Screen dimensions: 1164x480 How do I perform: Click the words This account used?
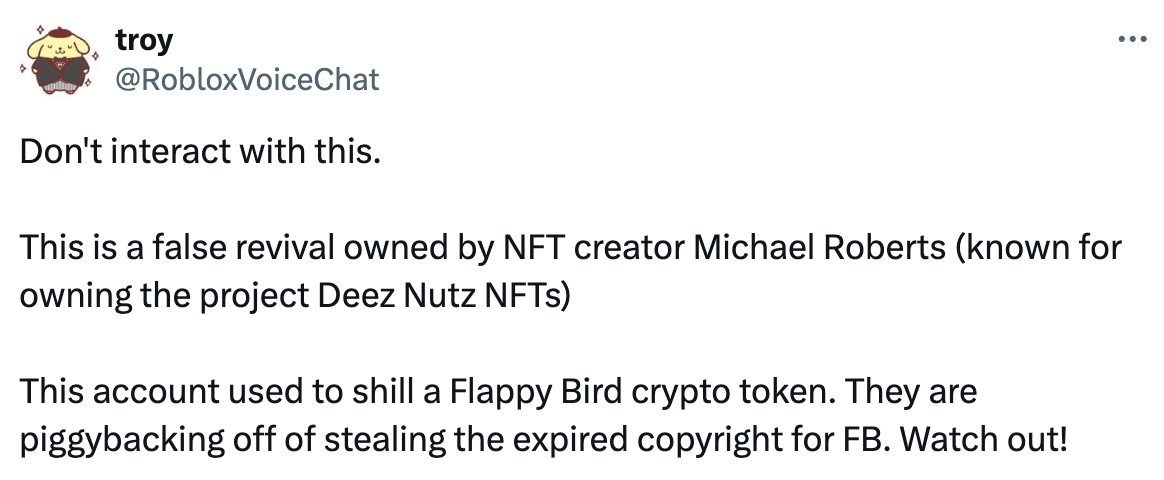(153, 392)
